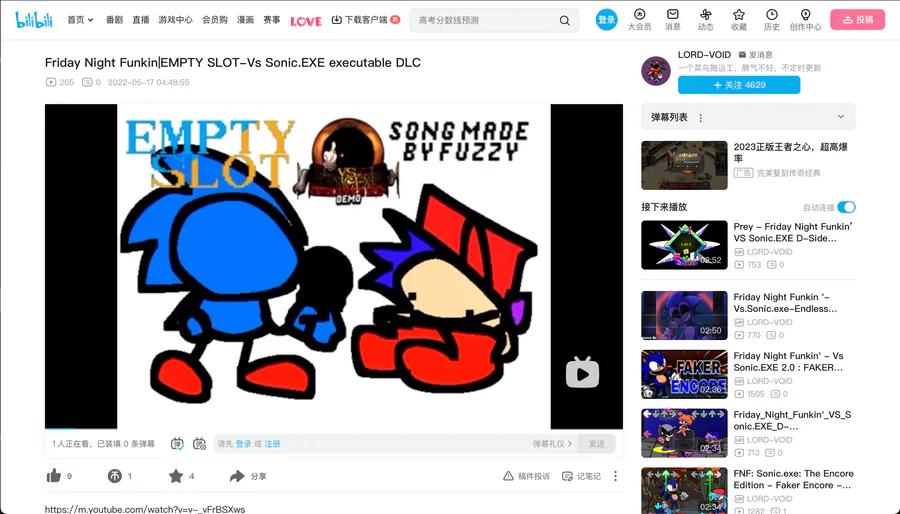The width and height of the screenshot is (900, 514).
Task: Expand the 弹幕列表 chevron
Action: point(841,116)
